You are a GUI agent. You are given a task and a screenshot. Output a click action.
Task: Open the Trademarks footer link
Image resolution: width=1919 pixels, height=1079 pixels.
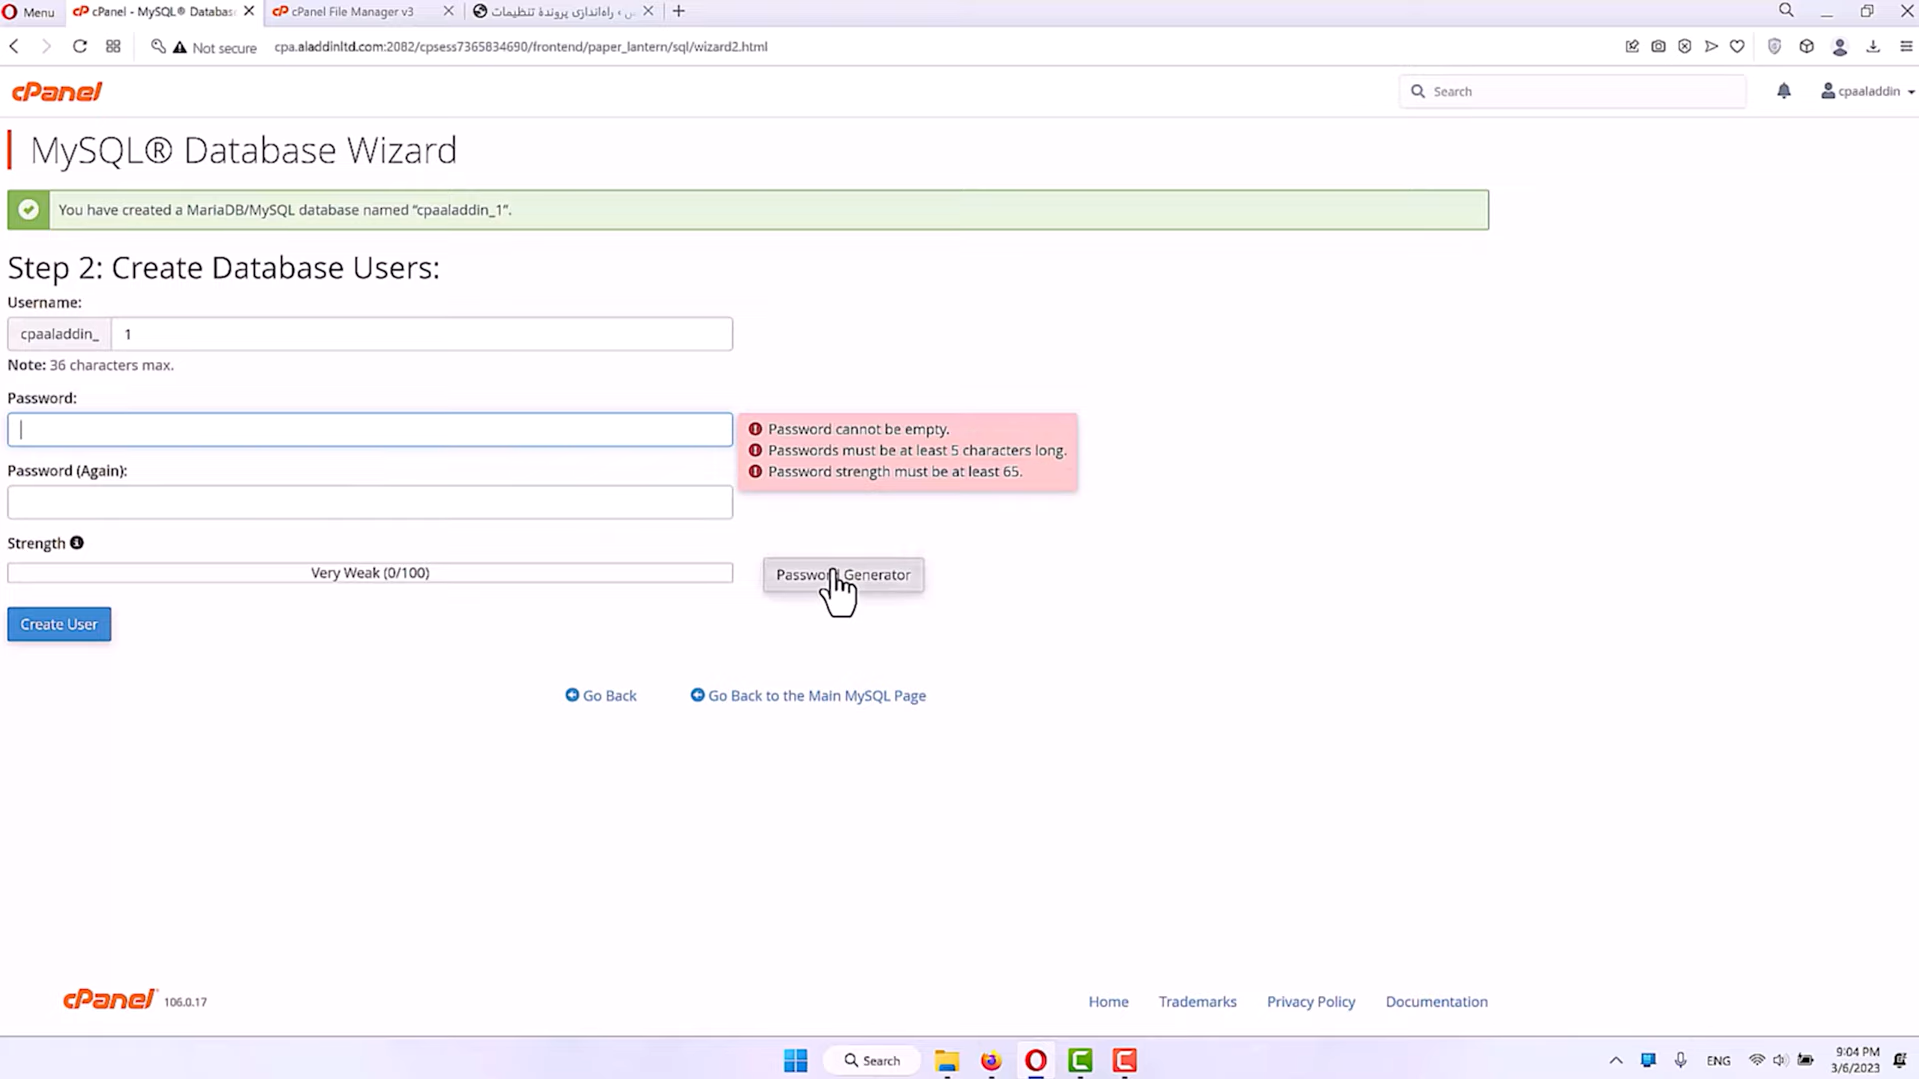point(1197,1002)
